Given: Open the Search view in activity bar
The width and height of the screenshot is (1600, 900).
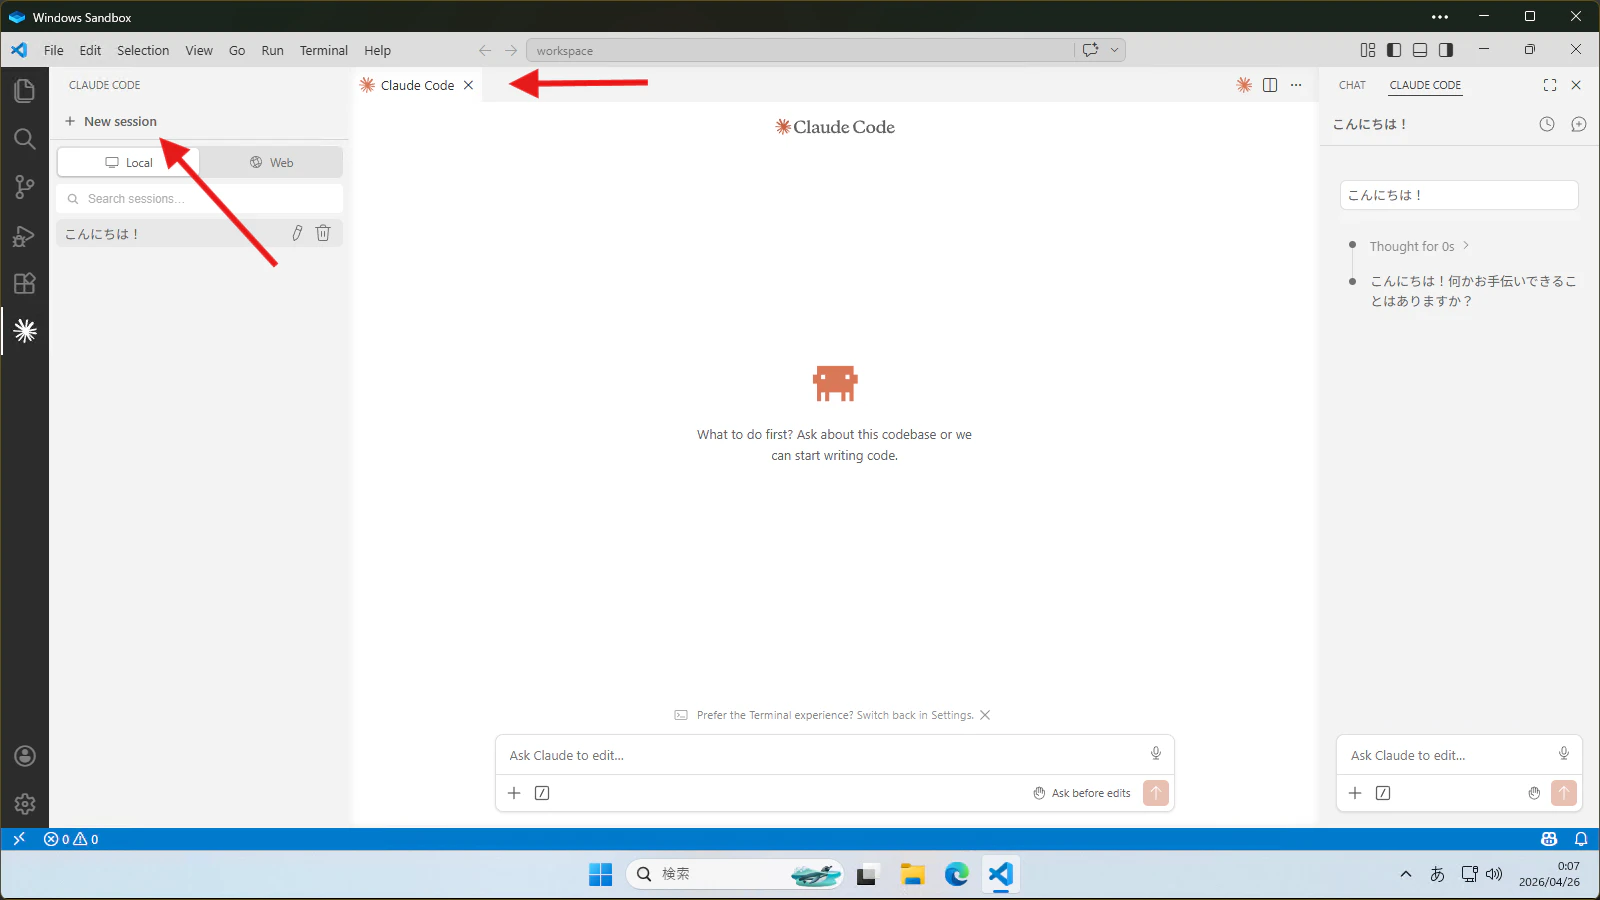Looking at the screenshot, I should tap(24, 139).
